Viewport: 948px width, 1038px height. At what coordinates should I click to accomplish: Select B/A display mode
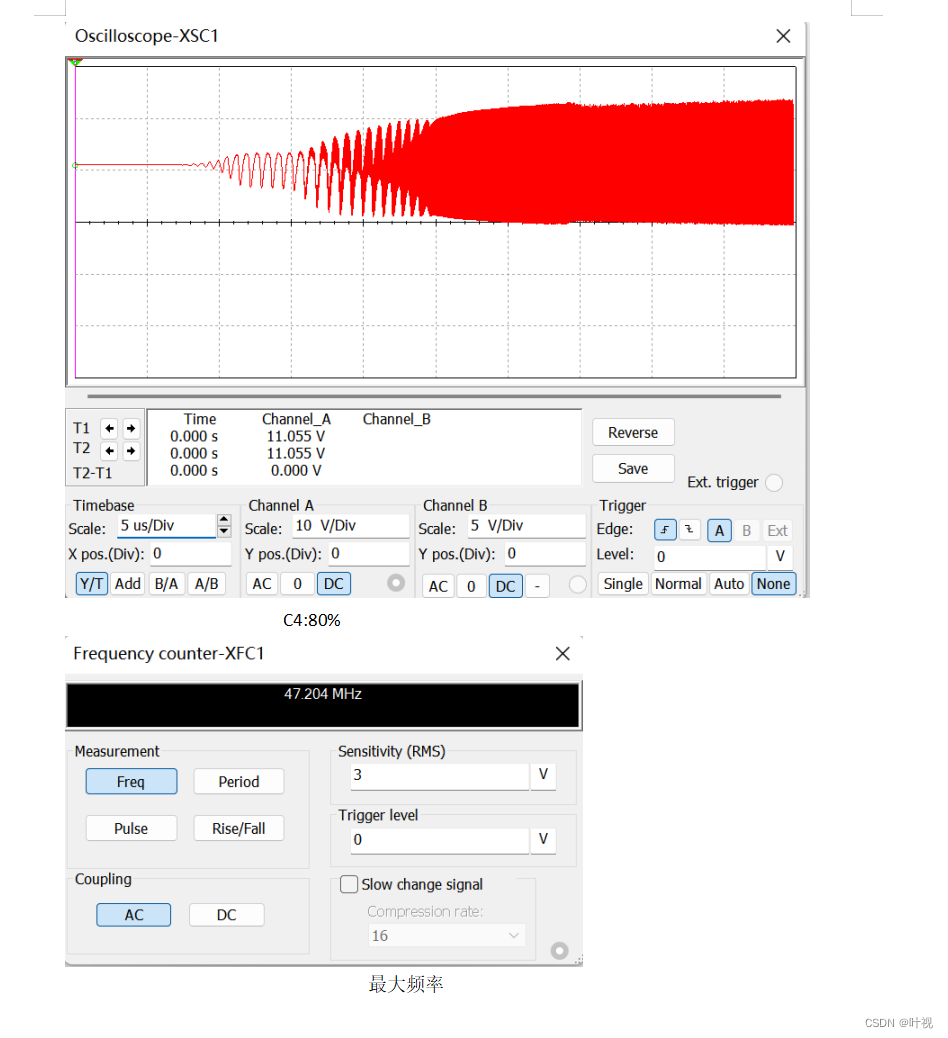(166, 584)
